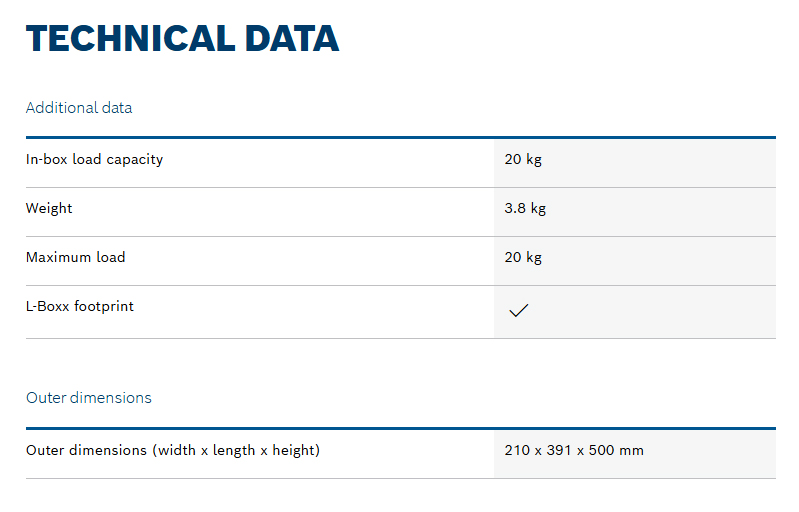Click the number 391 in dimensions value

[559, 450]
